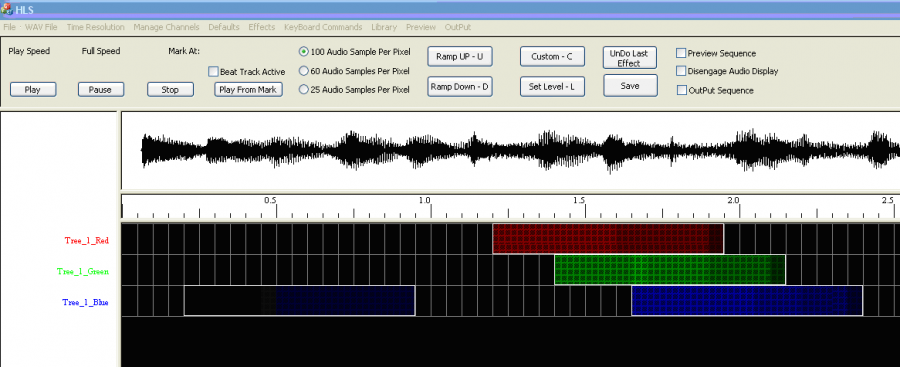Apply the Ramp UP - U effect
Image resolution: width=900 pixels, height=367 pixels.
(x=460, y=56)
